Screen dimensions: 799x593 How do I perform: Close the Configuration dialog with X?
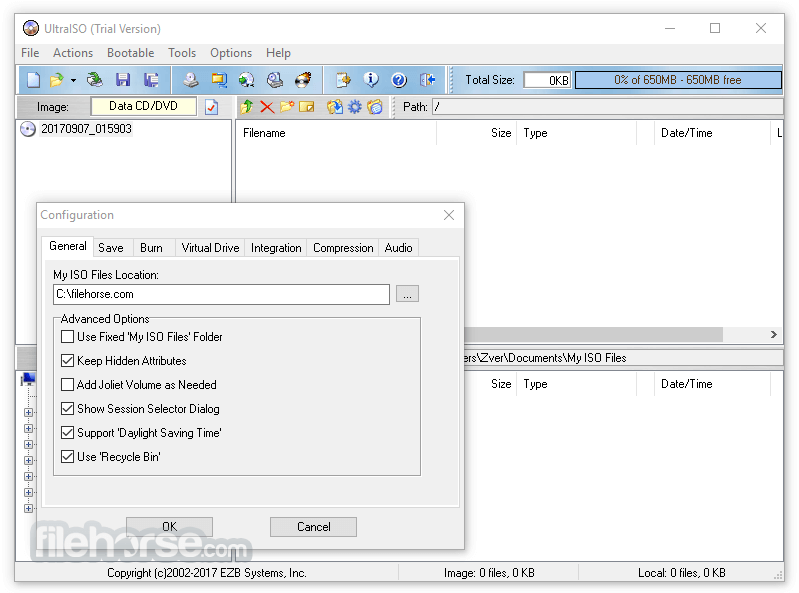(448, 215)
